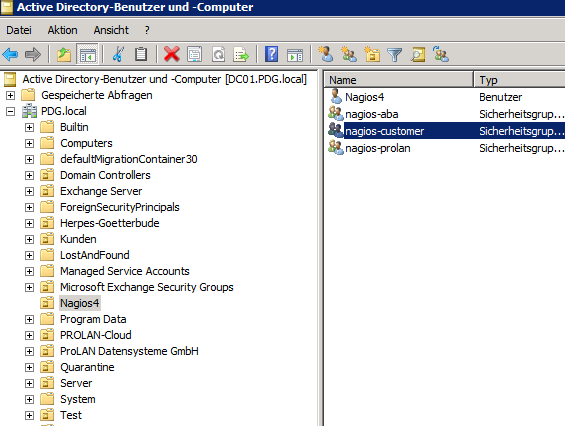
Task: Expand the Domain Controllers node
Action: [30, 176]
